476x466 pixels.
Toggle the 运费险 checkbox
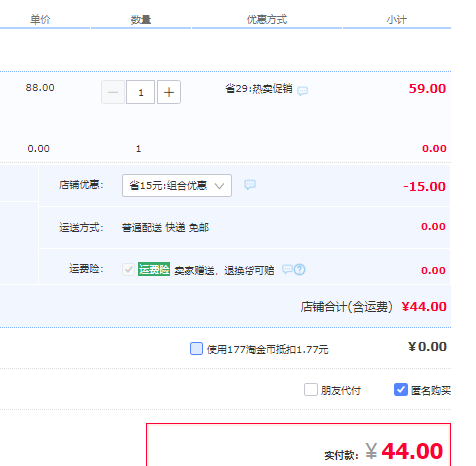(128, 269)
